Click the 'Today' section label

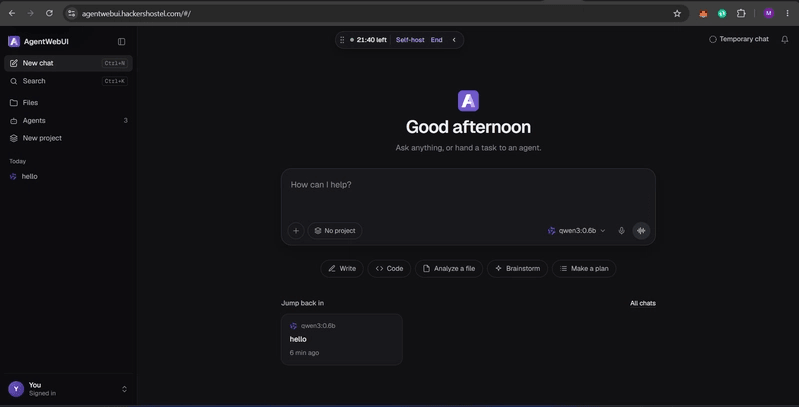17,161
